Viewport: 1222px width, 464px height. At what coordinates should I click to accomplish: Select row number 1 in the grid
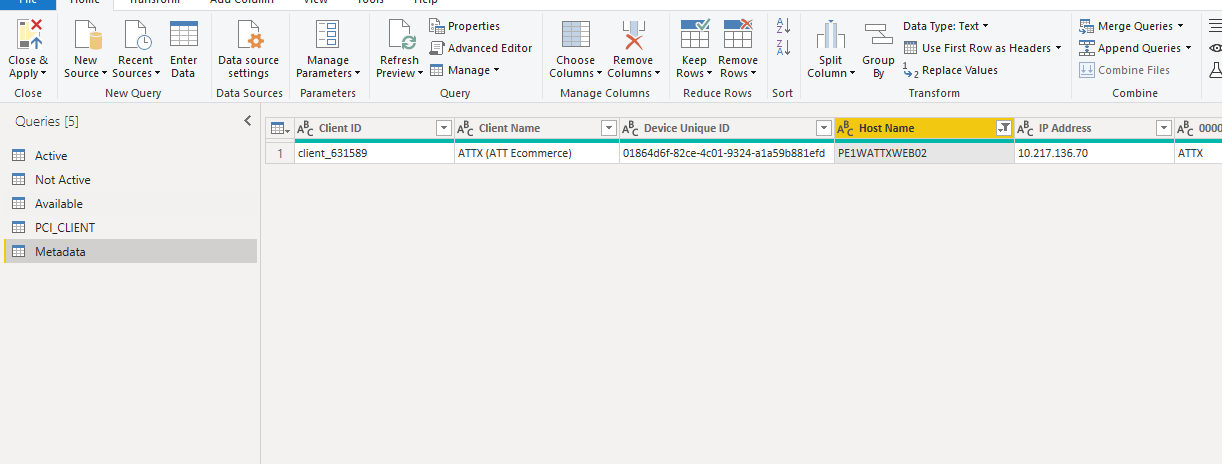[279, 153]
